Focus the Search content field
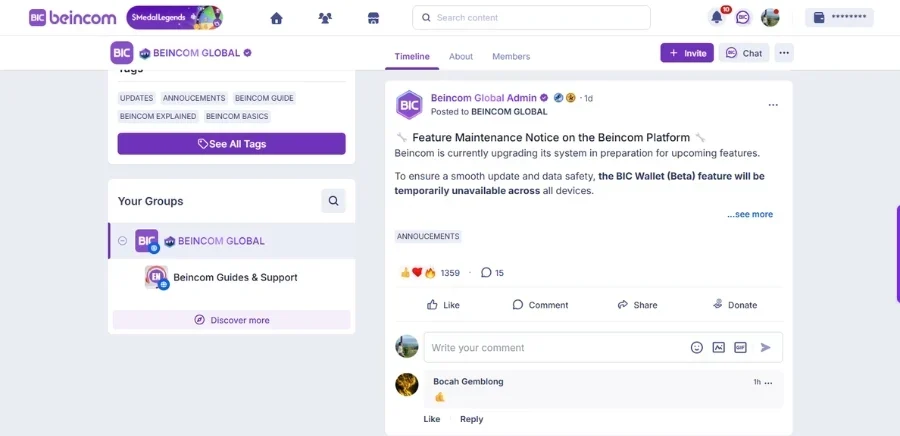Screen dimensions: 900x436 (x=531, y=18)
